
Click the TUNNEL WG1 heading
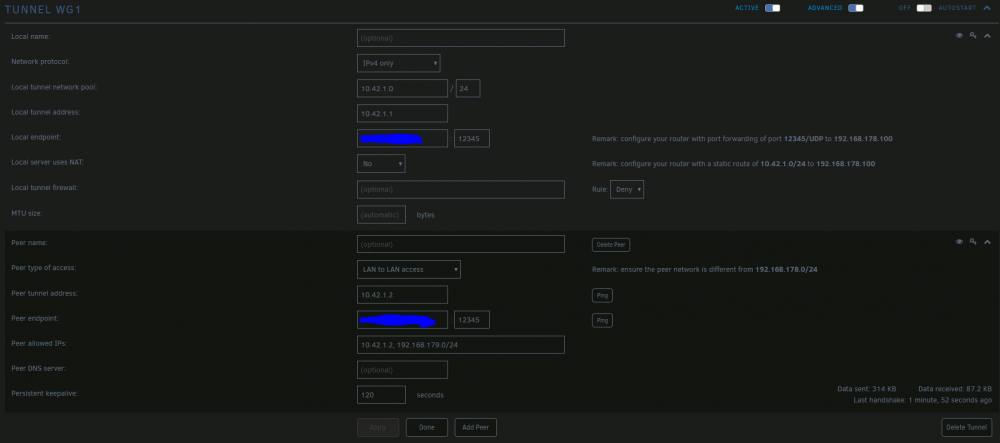click(x=43, y=10)
